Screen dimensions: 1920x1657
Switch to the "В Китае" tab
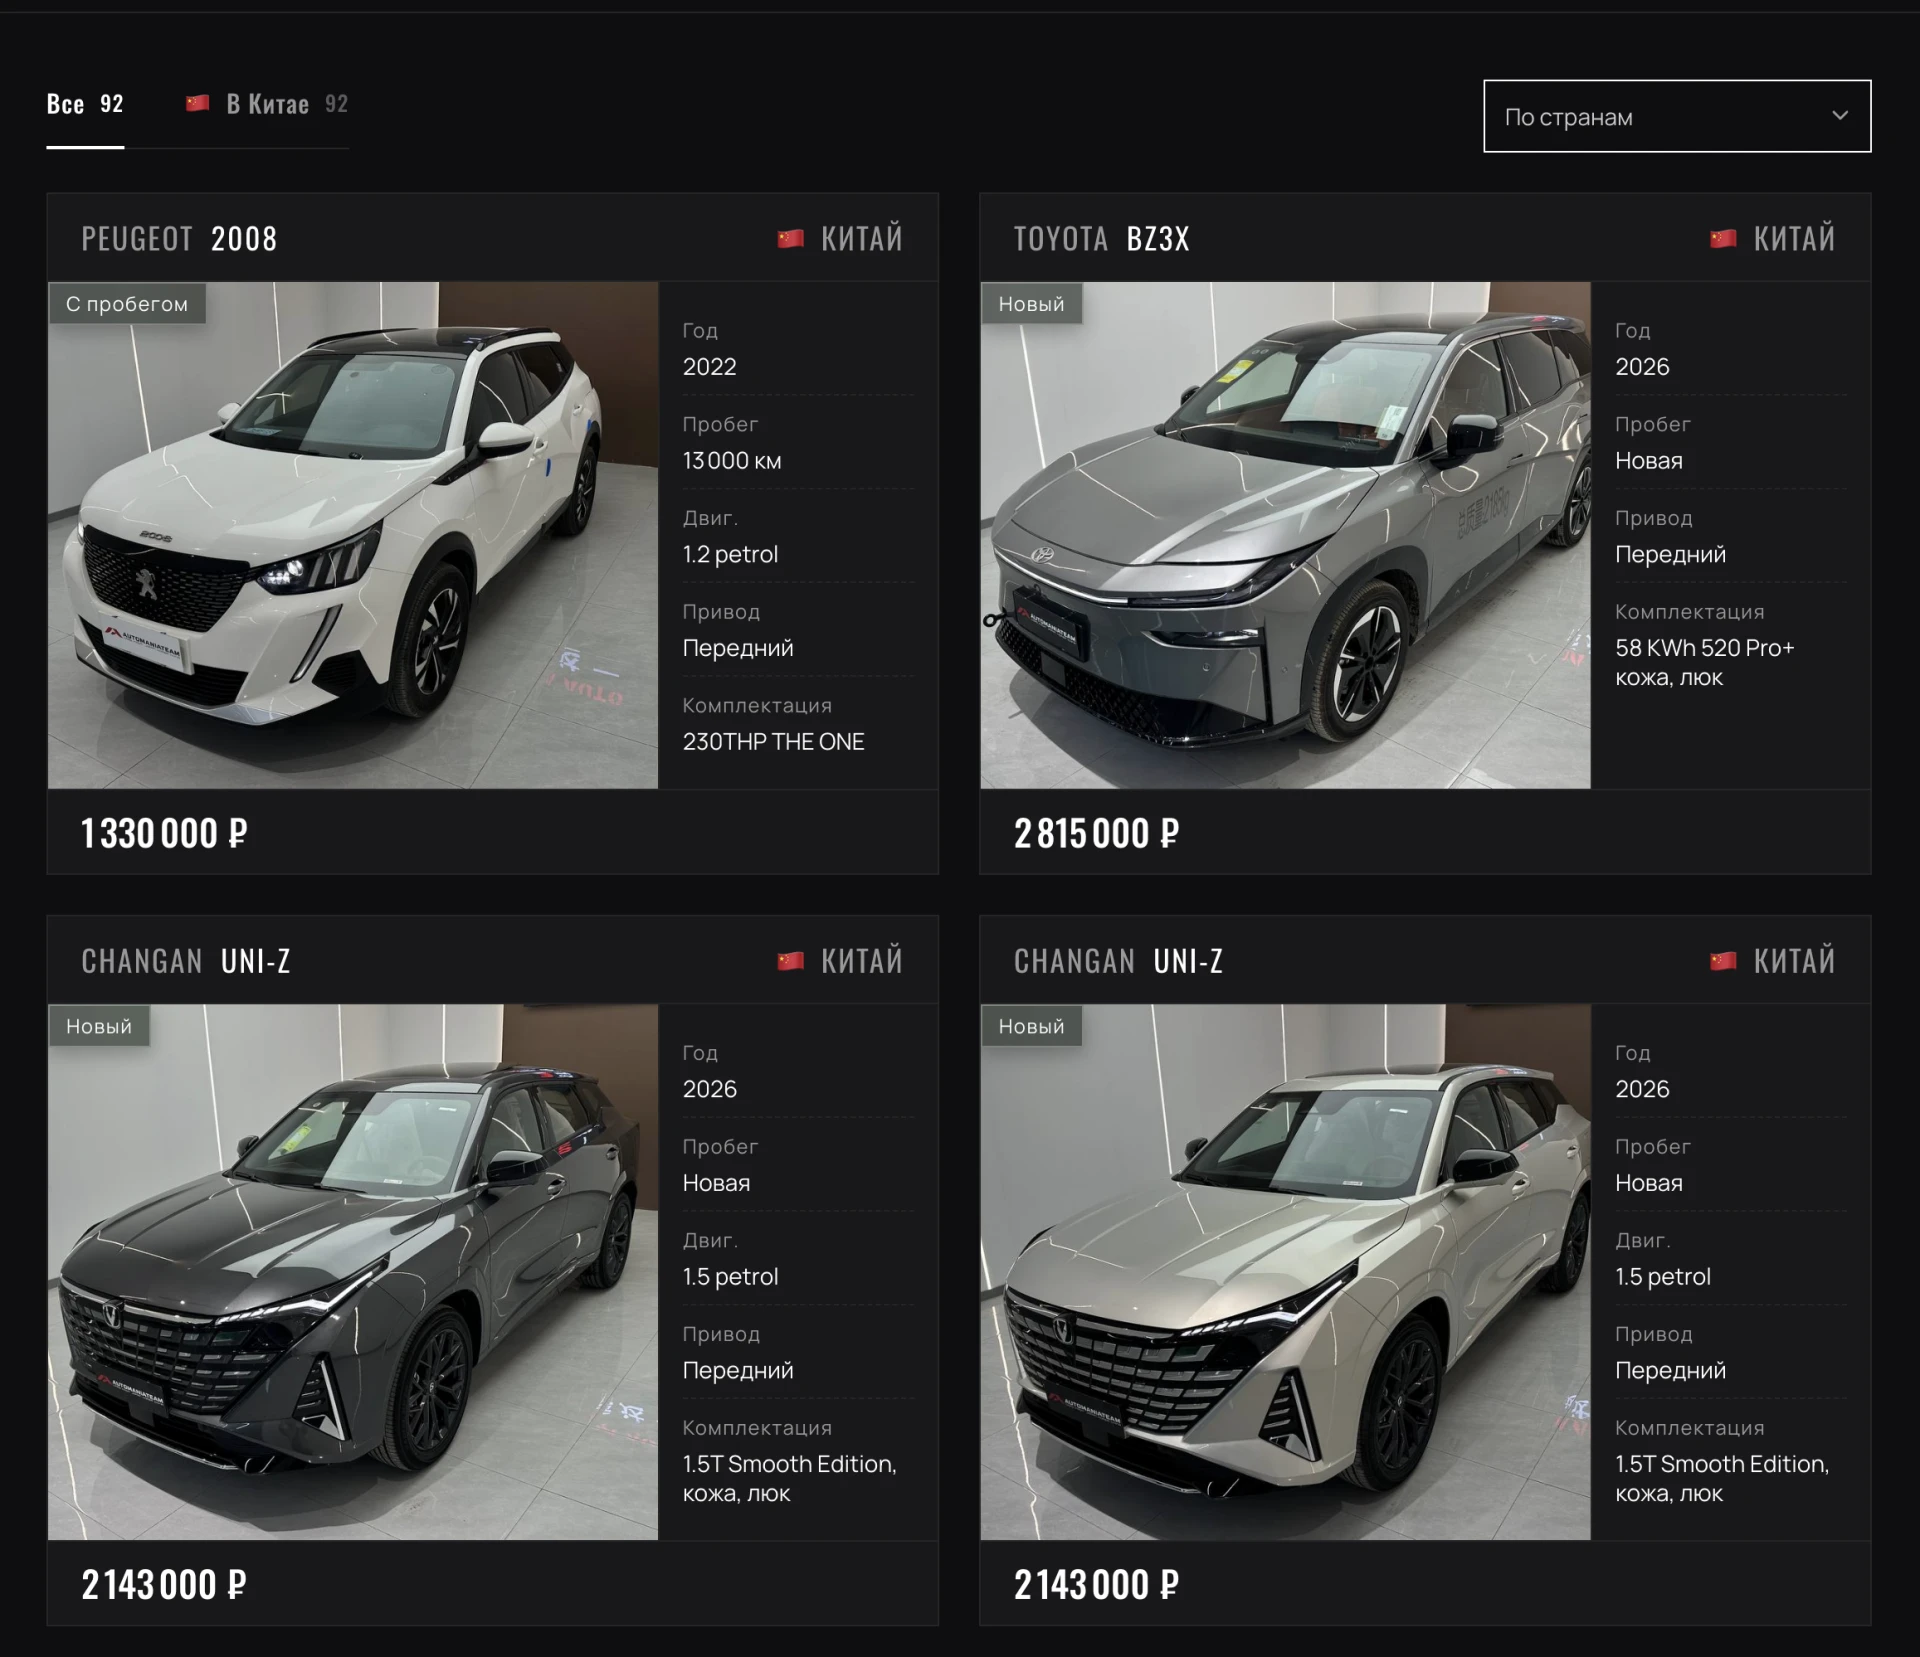(x=267, y=105)
